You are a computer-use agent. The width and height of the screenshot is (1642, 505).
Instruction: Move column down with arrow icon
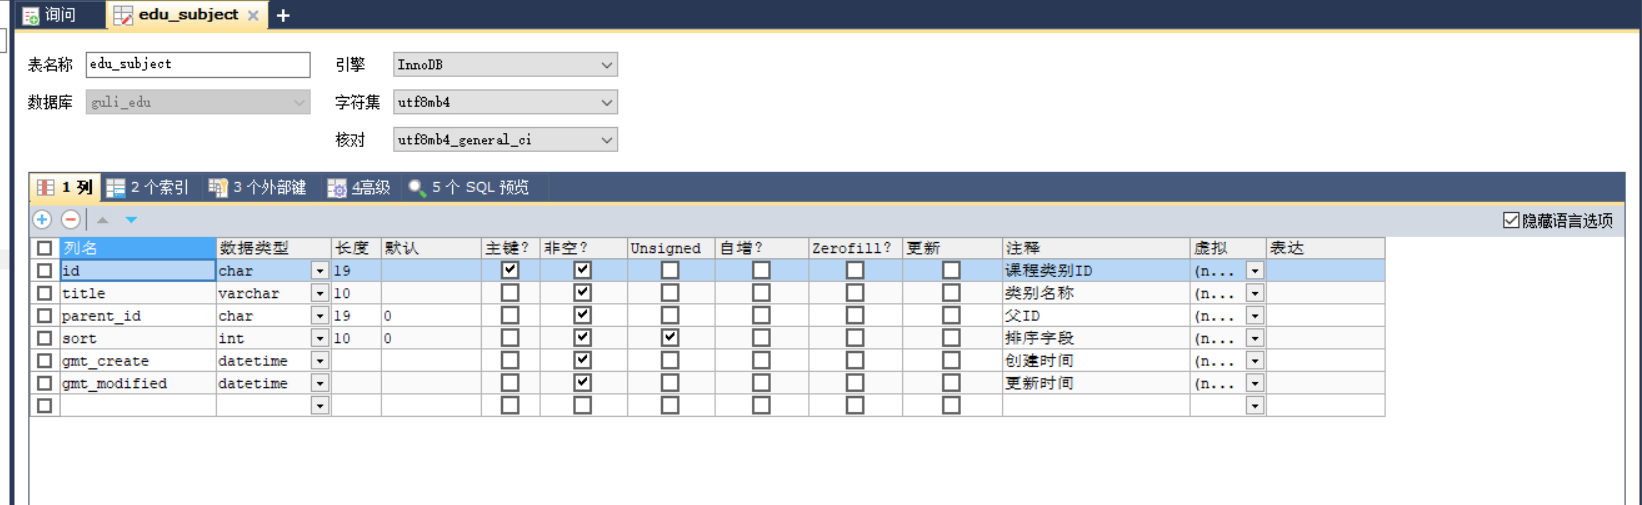pyautogui.click(x=131, y=220)
